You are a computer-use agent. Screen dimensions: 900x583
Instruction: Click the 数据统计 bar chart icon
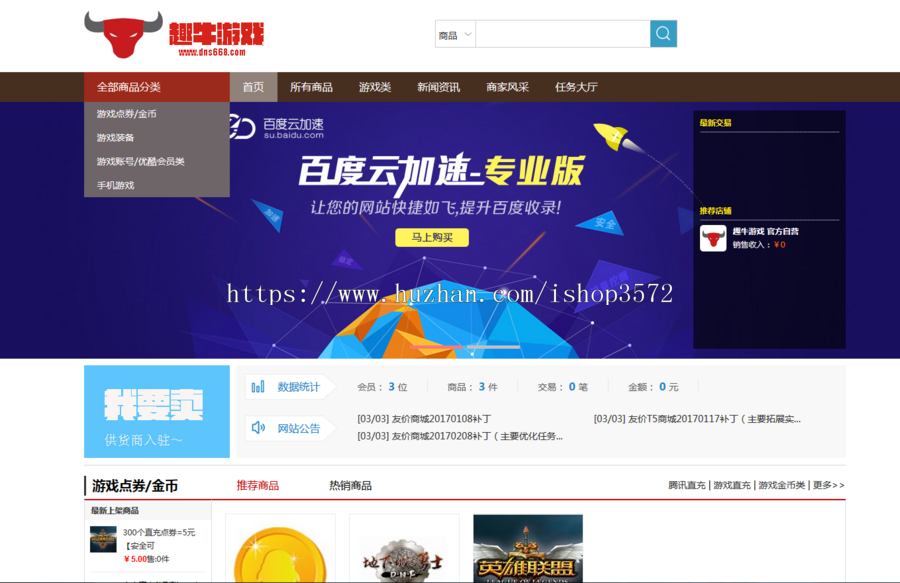(x=258, y=387)
